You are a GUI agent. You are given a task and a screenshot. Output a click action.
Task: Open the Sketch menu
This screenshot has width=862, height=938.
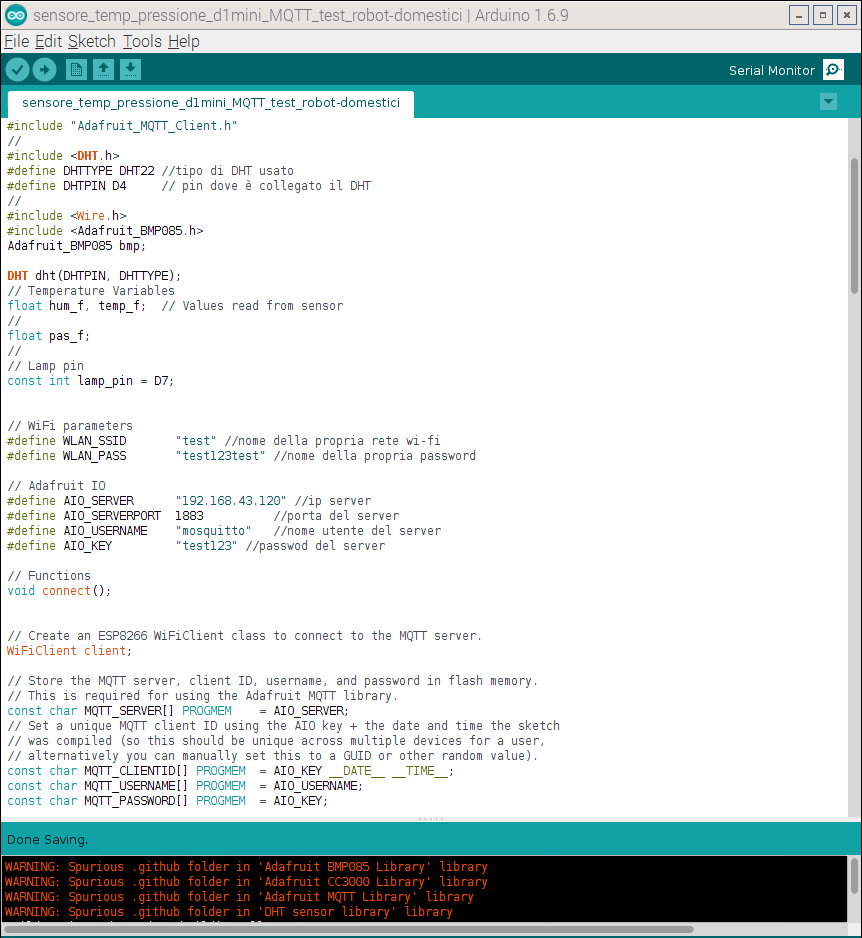[92, 41]
